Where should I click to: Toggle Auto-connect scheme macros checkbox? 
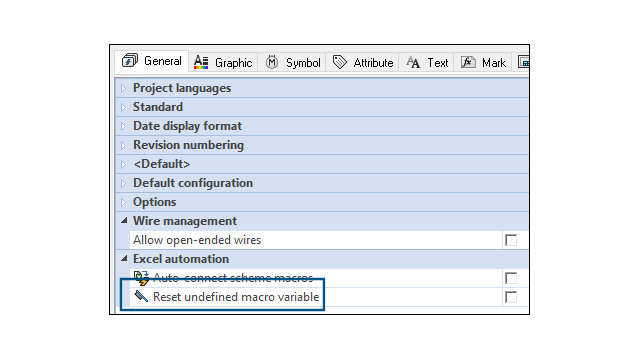(x=511, y=278)
